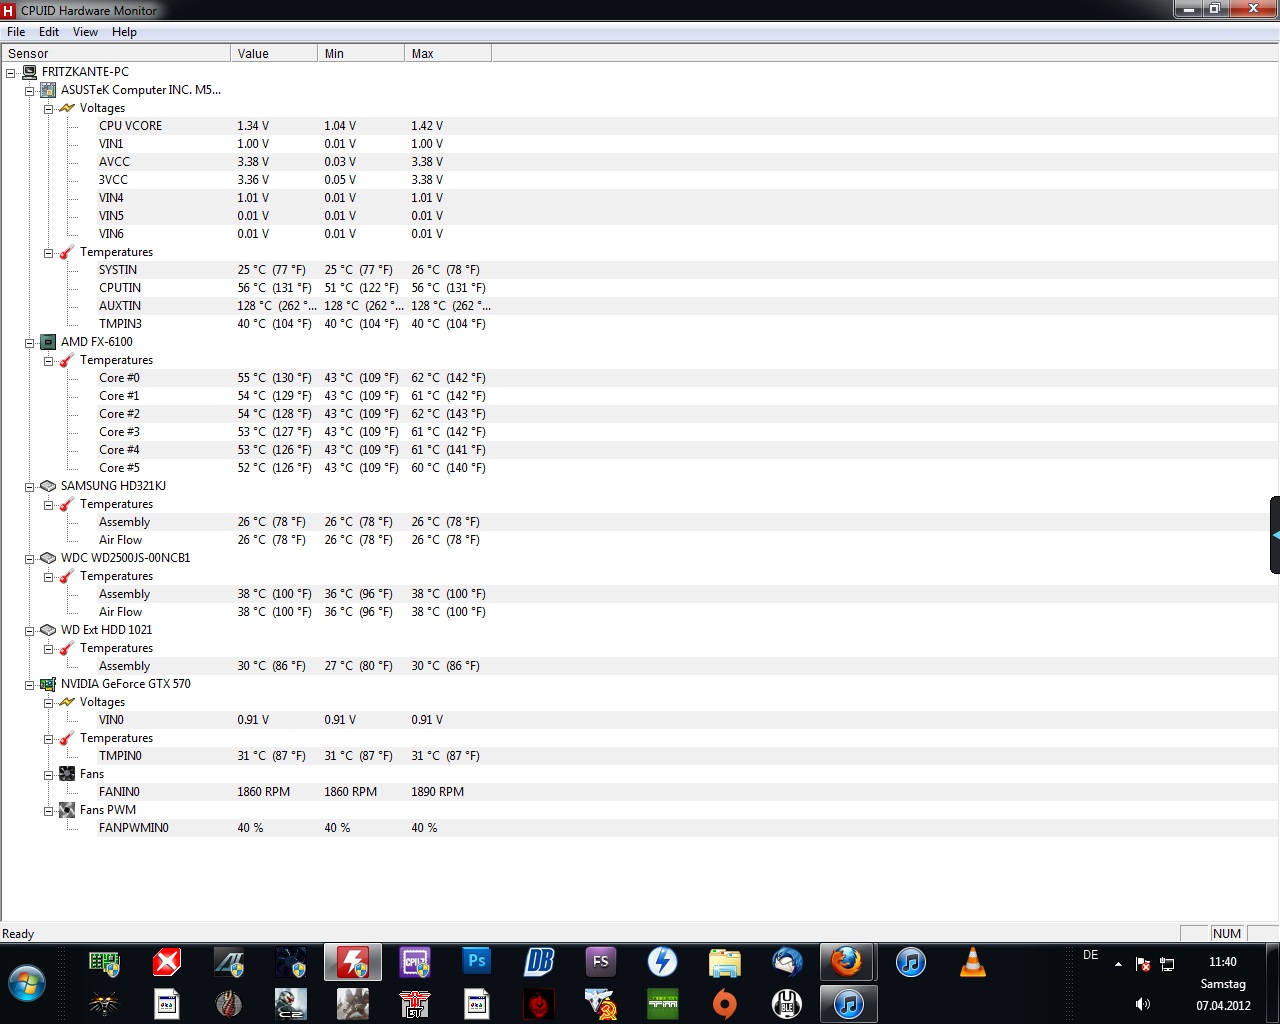This screenshot has height=1024, width=1280.
Task: Open the View menu
Action: (86, 32)
